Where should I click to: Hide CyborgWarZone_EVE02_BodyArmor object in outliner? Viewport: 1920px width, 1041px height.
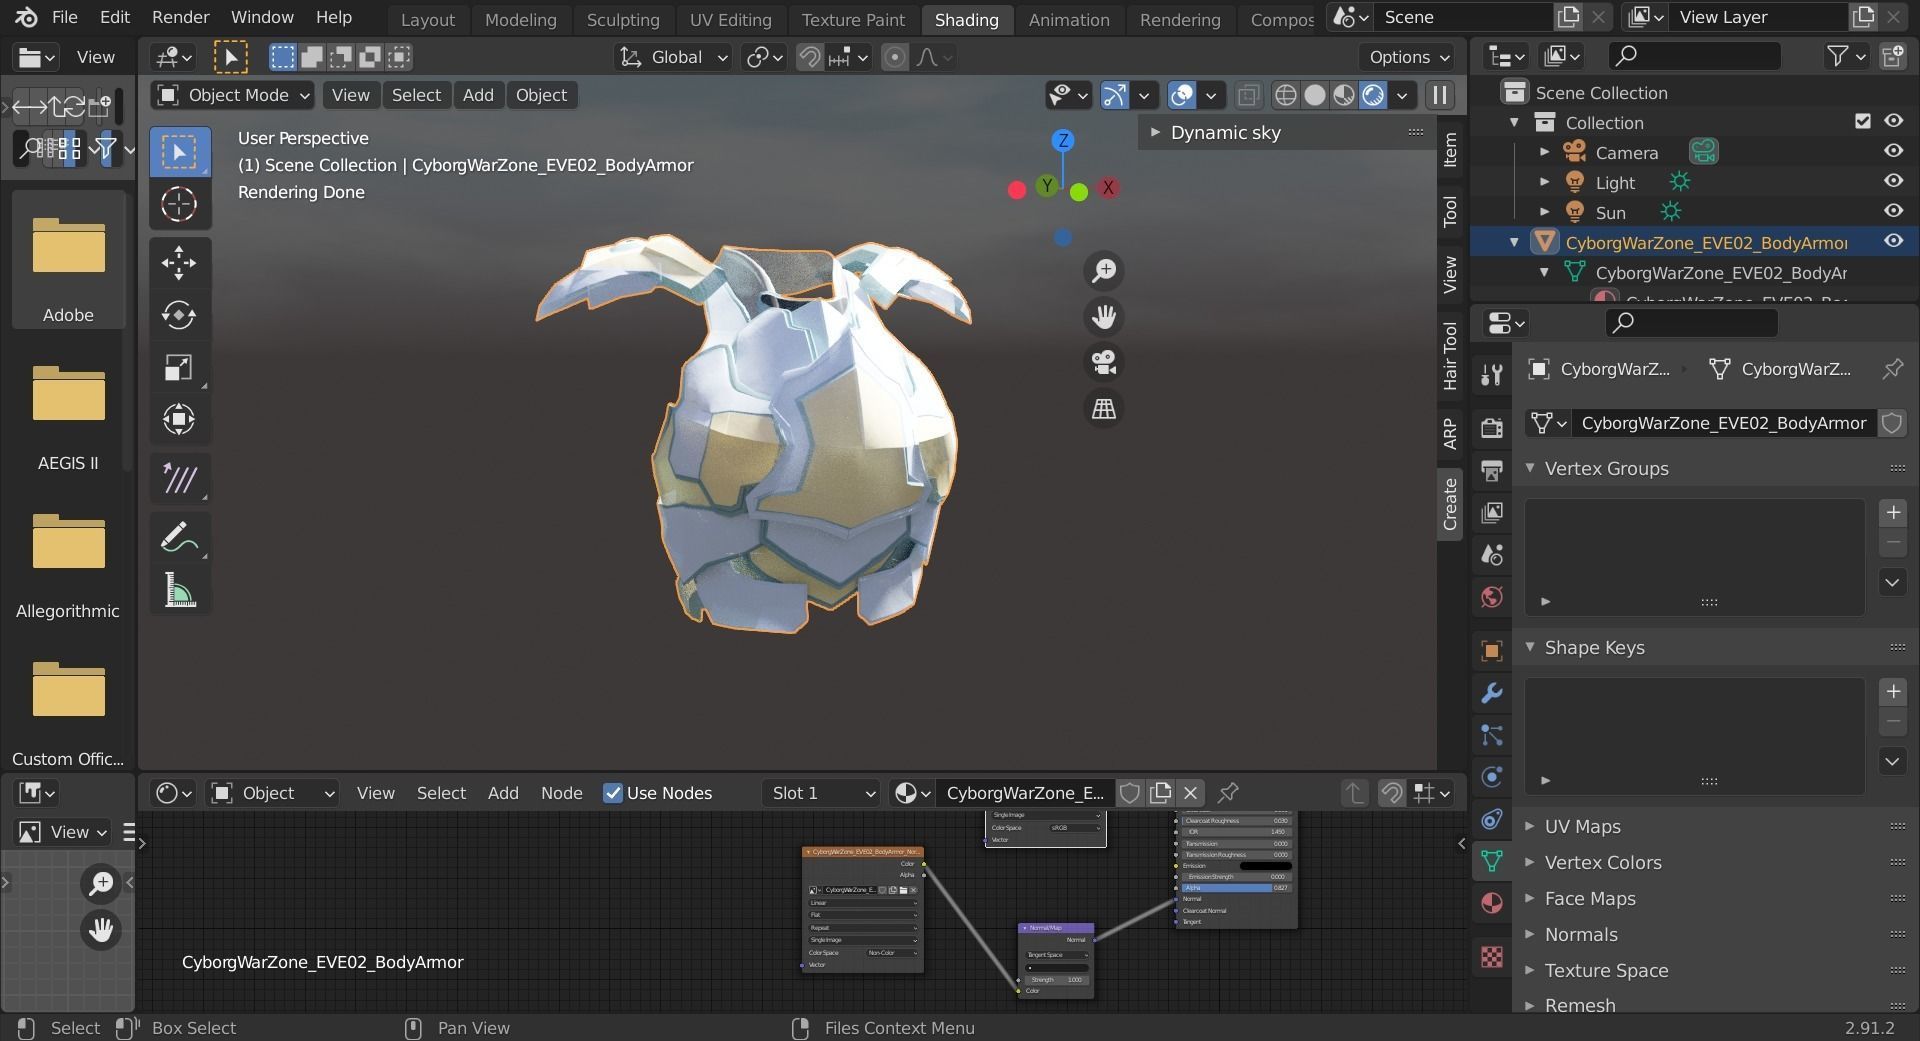click(1893, 241)
